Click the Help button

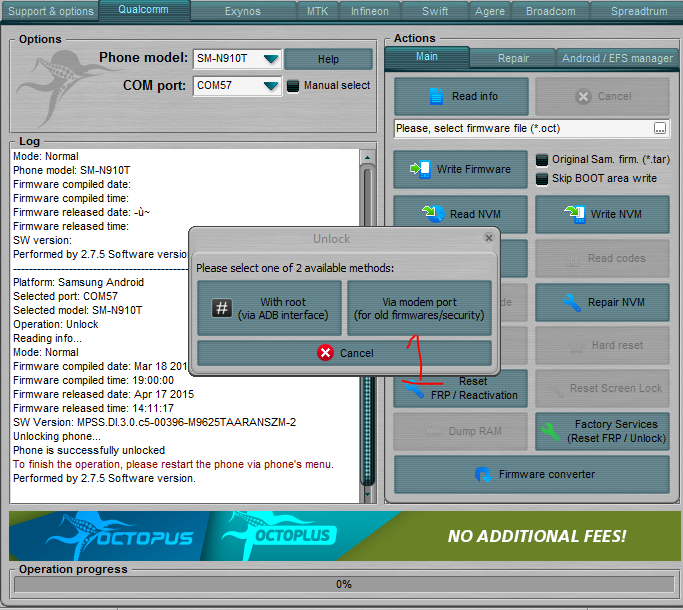(328, 59)
